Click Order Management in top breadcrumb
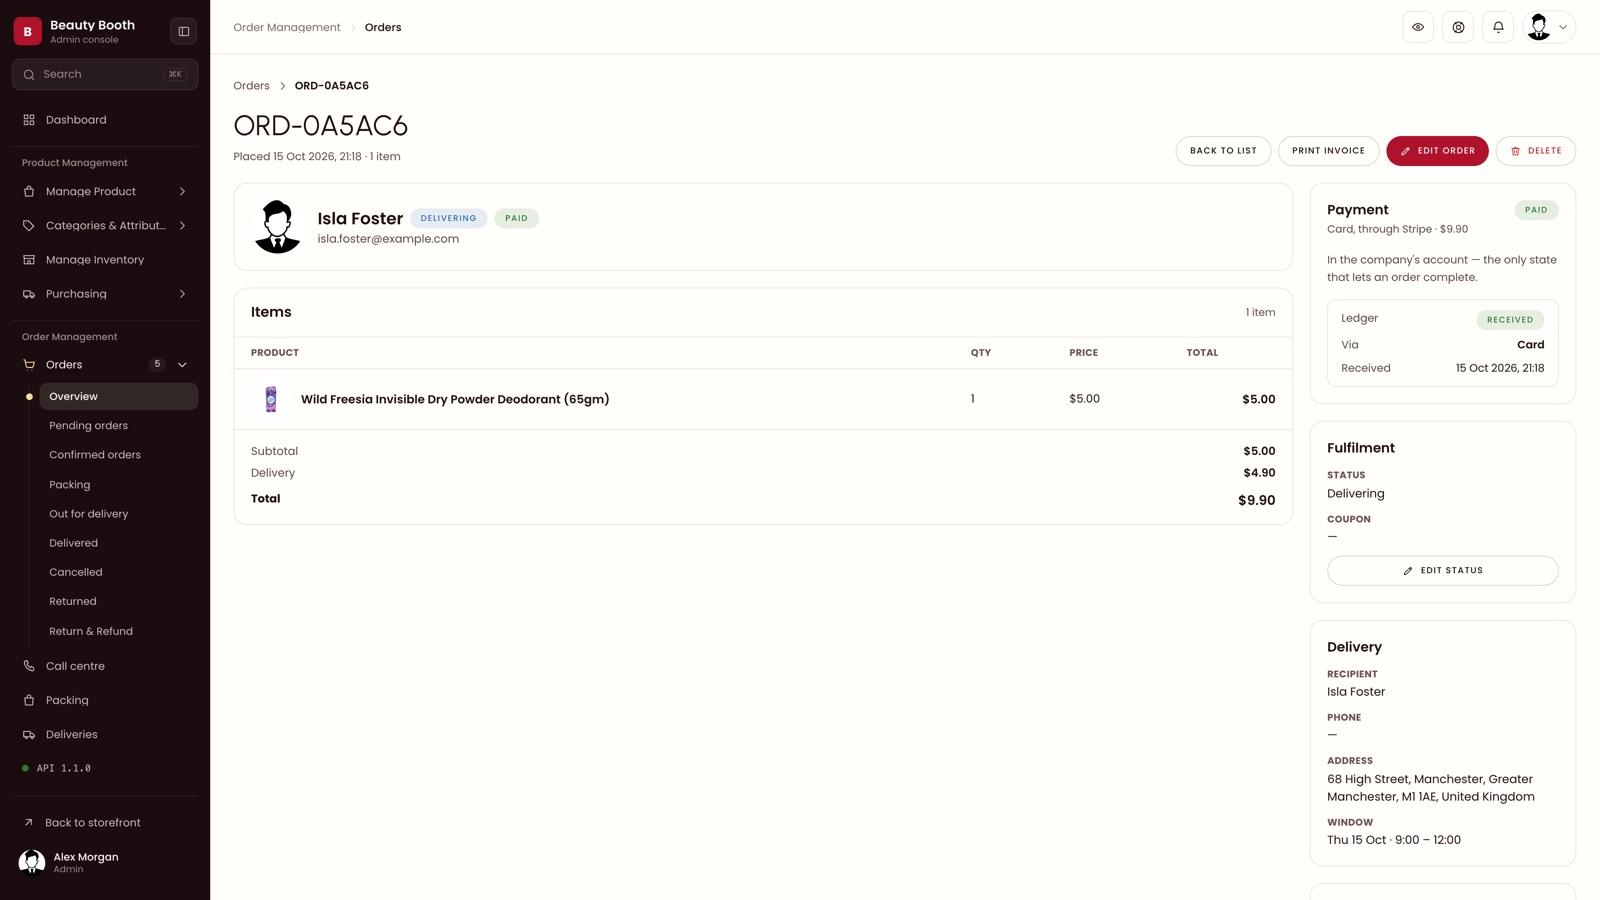Image resolution: width=1600 pixels, height=900 pixels. [x=287, y=28]
